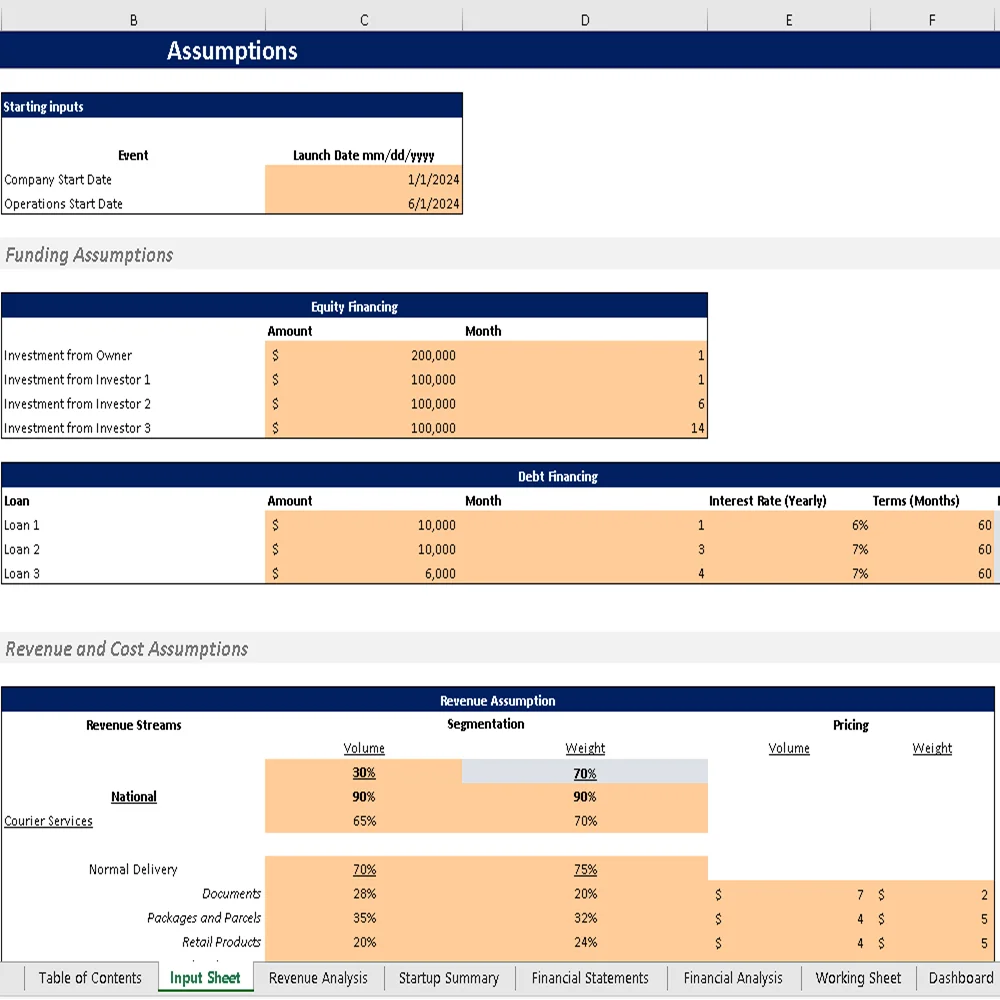Open the Revenue Analysis sheet
1000x1000 pixels.
click(x=318, y=978)
